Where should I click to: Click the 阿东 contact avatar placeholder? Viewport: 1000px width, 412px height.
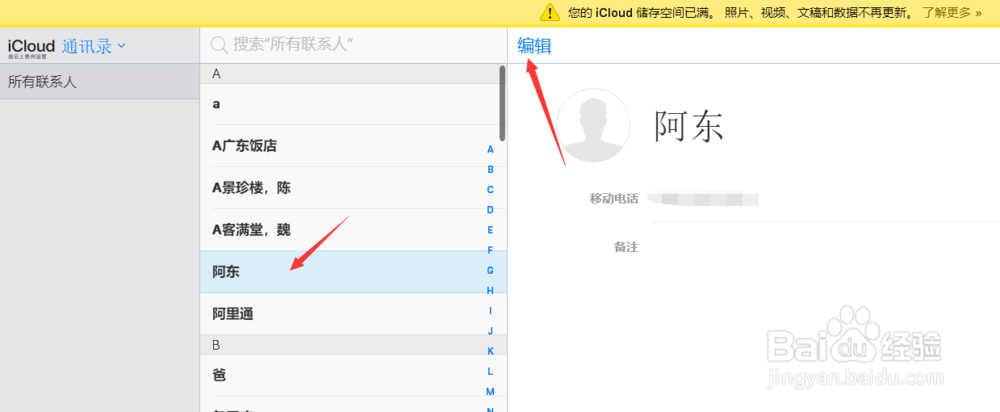[593, 125]
